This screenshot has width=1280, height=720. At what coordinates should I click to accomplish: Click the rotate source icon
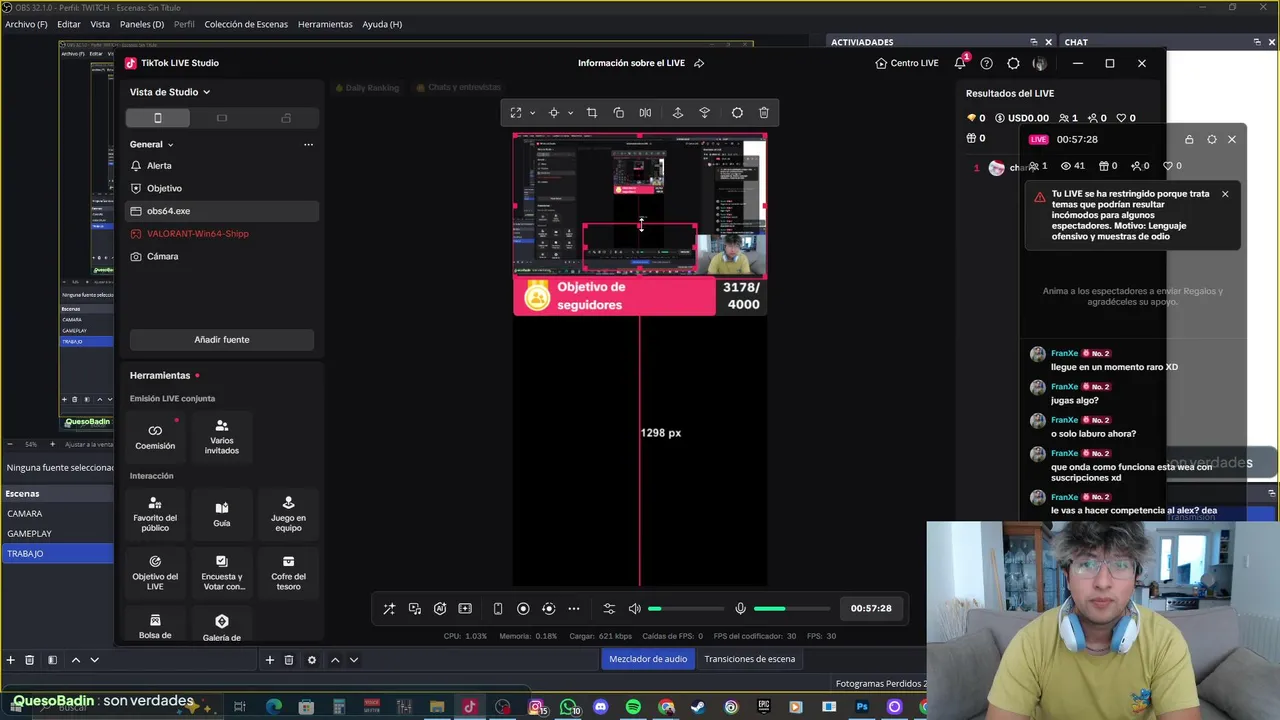coord(618,113)
